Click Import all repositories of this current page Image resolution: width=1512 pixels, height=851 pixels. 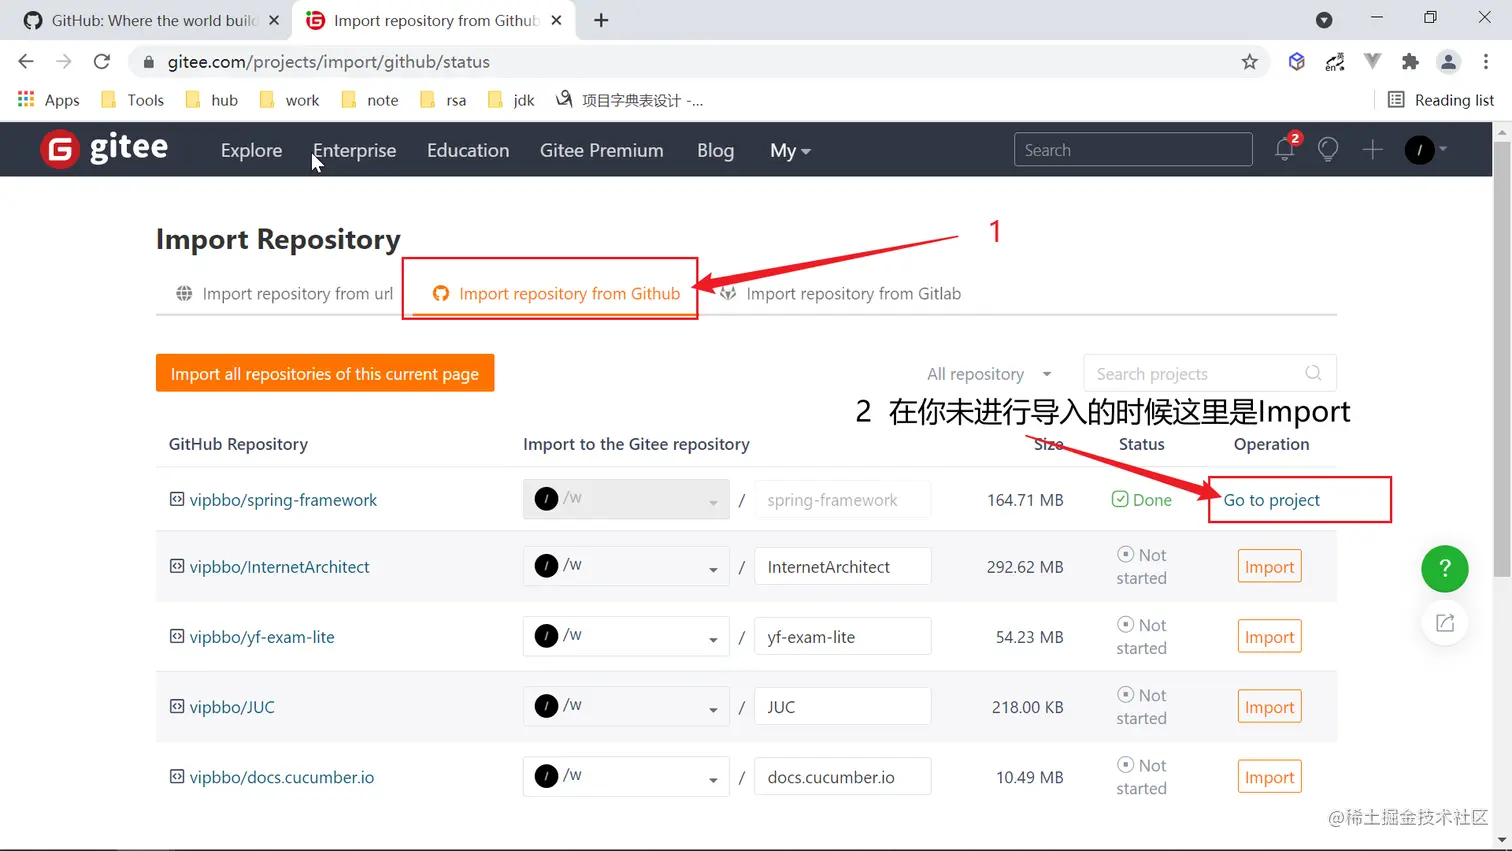(x=325, y=373)
